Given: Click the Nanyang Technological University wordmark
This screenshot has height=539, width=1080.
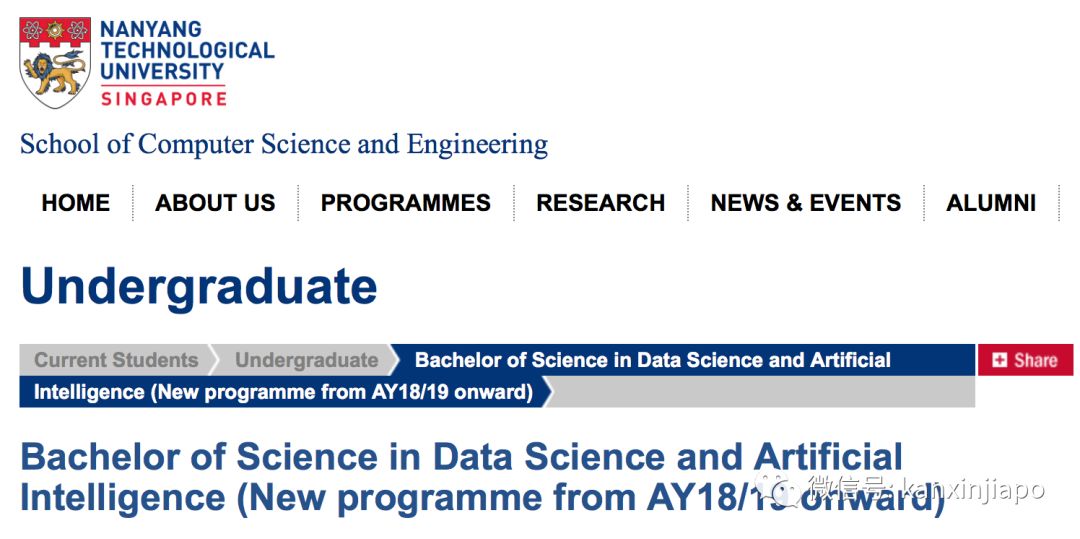Looking at the screenshot, I should [x=187, y=51].
